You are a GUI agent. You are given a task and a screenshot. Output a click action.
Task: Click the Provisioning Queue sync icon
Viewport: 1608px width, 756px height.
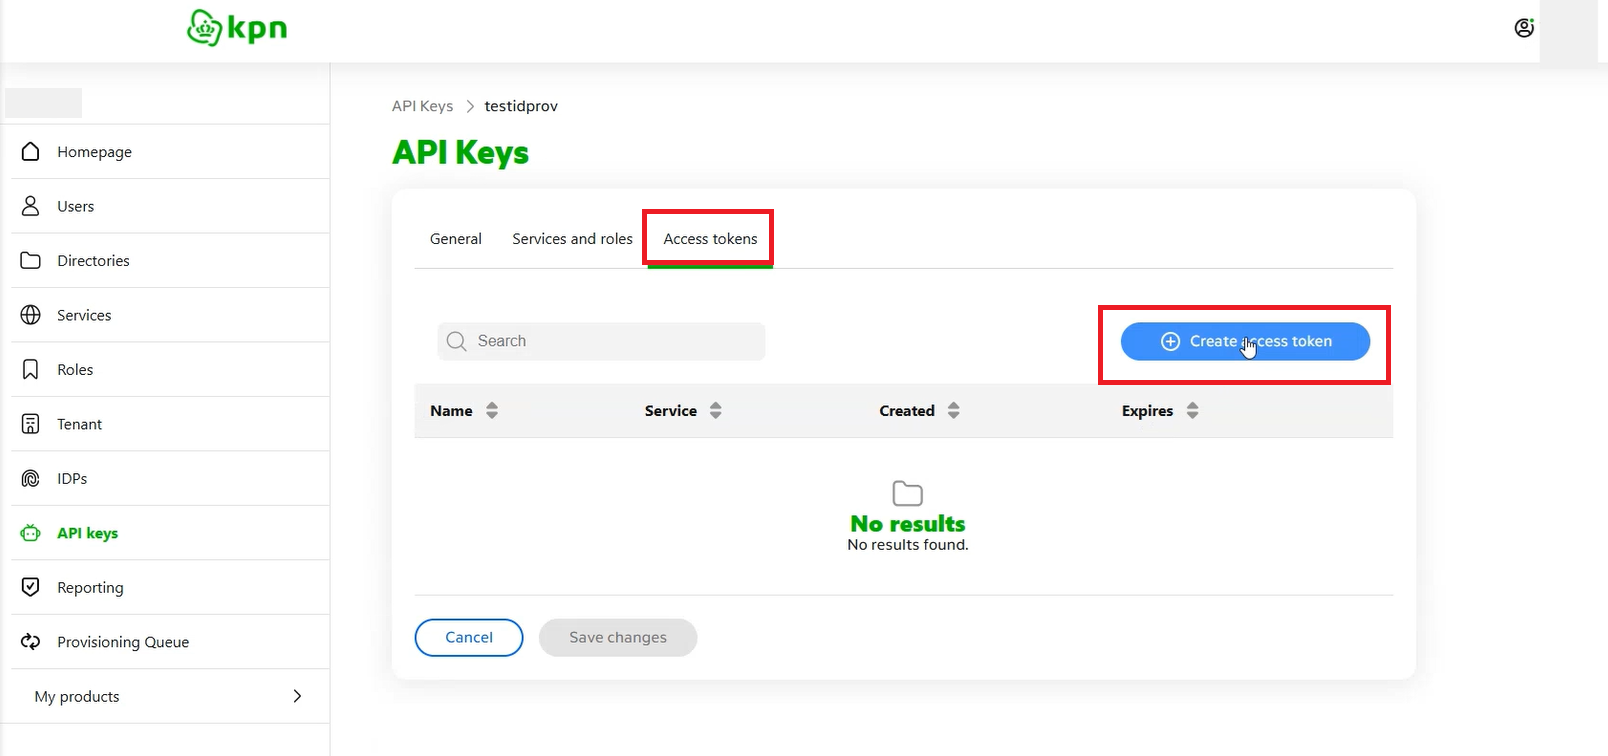[31, 642]
